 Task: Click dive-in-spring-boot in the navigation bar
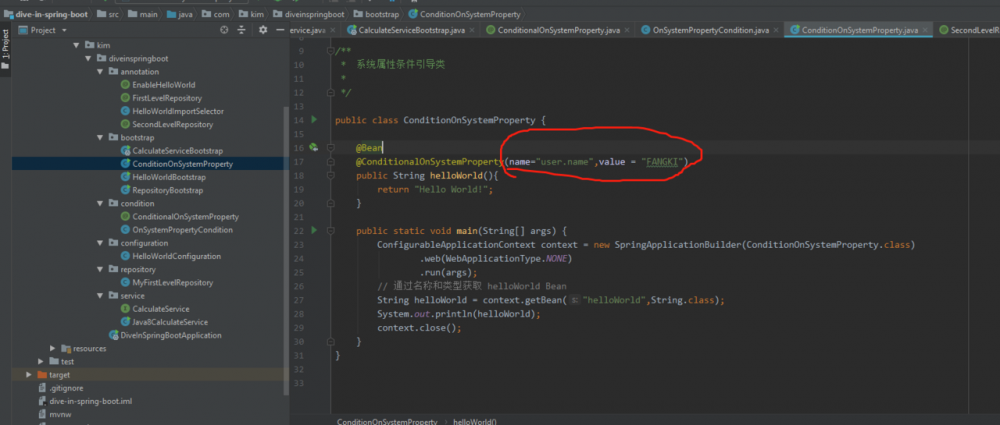click(46, 13)
